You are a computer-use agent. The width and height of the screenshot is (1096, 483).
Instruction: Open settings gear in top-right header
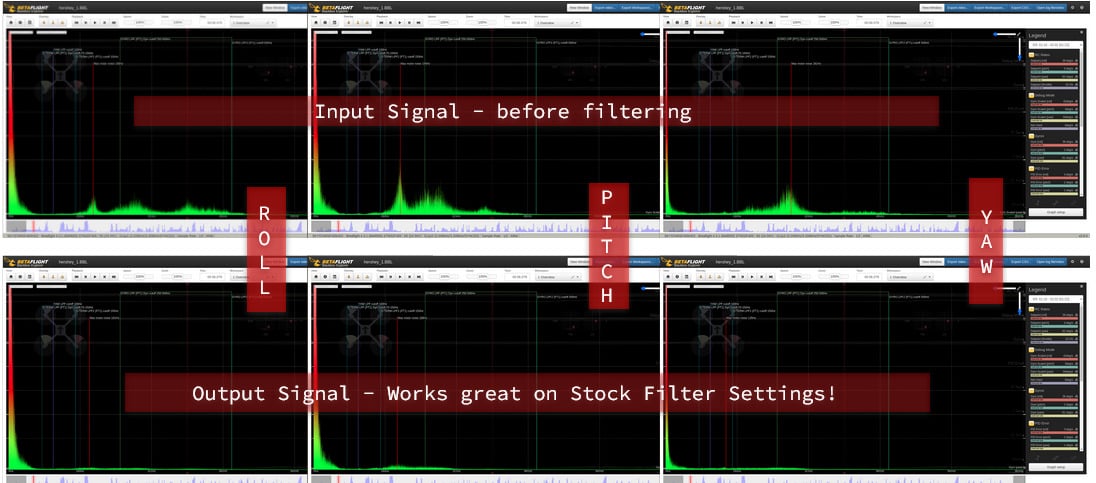(1073, 7)
